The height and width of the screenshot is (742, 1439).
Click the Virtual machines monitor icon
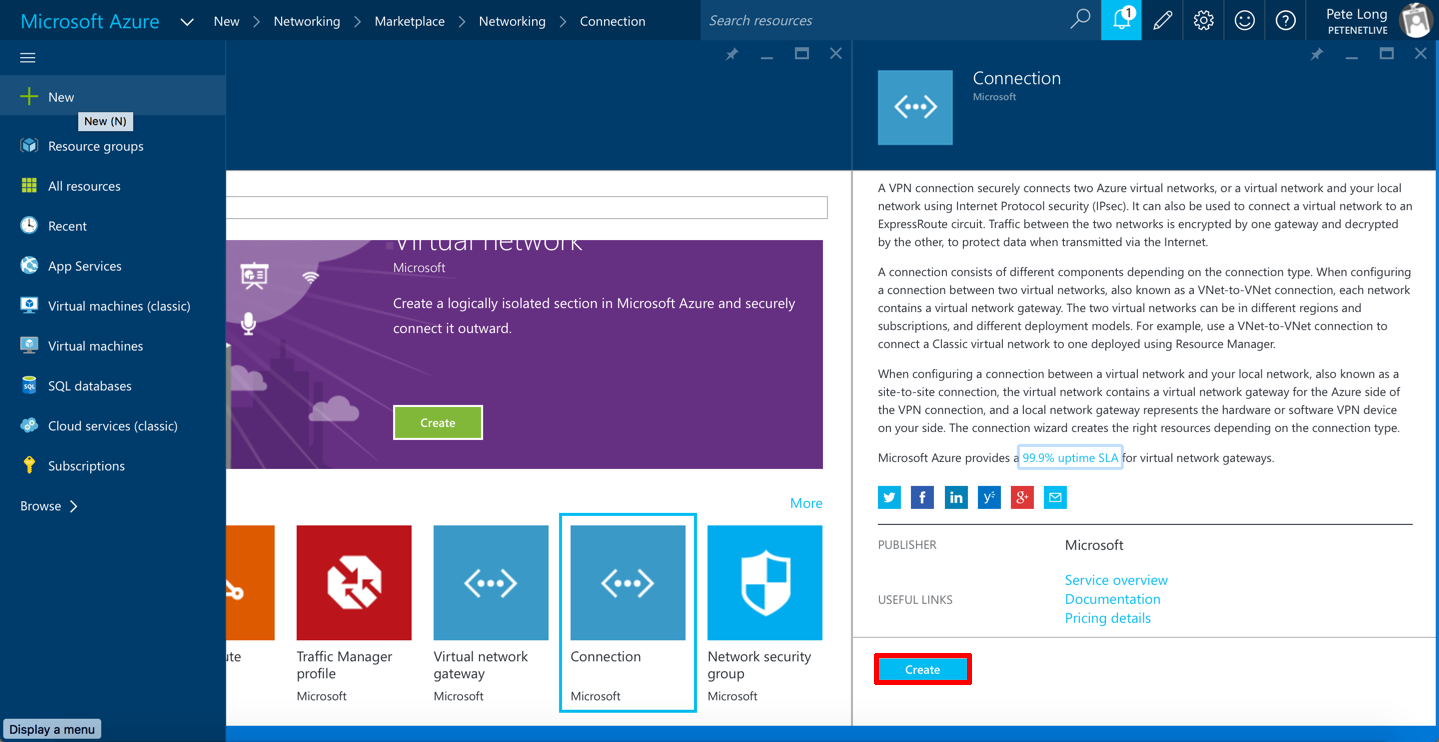point(29,346)
